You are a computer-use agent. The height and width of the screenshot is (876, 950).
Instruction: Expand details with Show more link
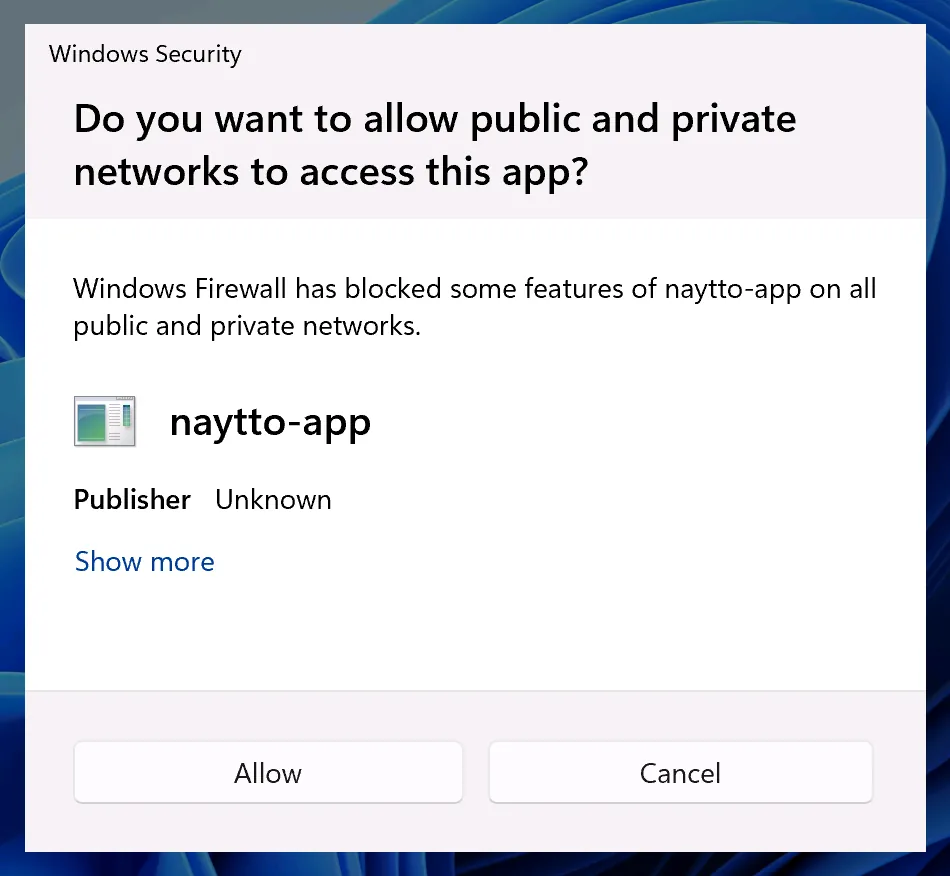point(144,562)
